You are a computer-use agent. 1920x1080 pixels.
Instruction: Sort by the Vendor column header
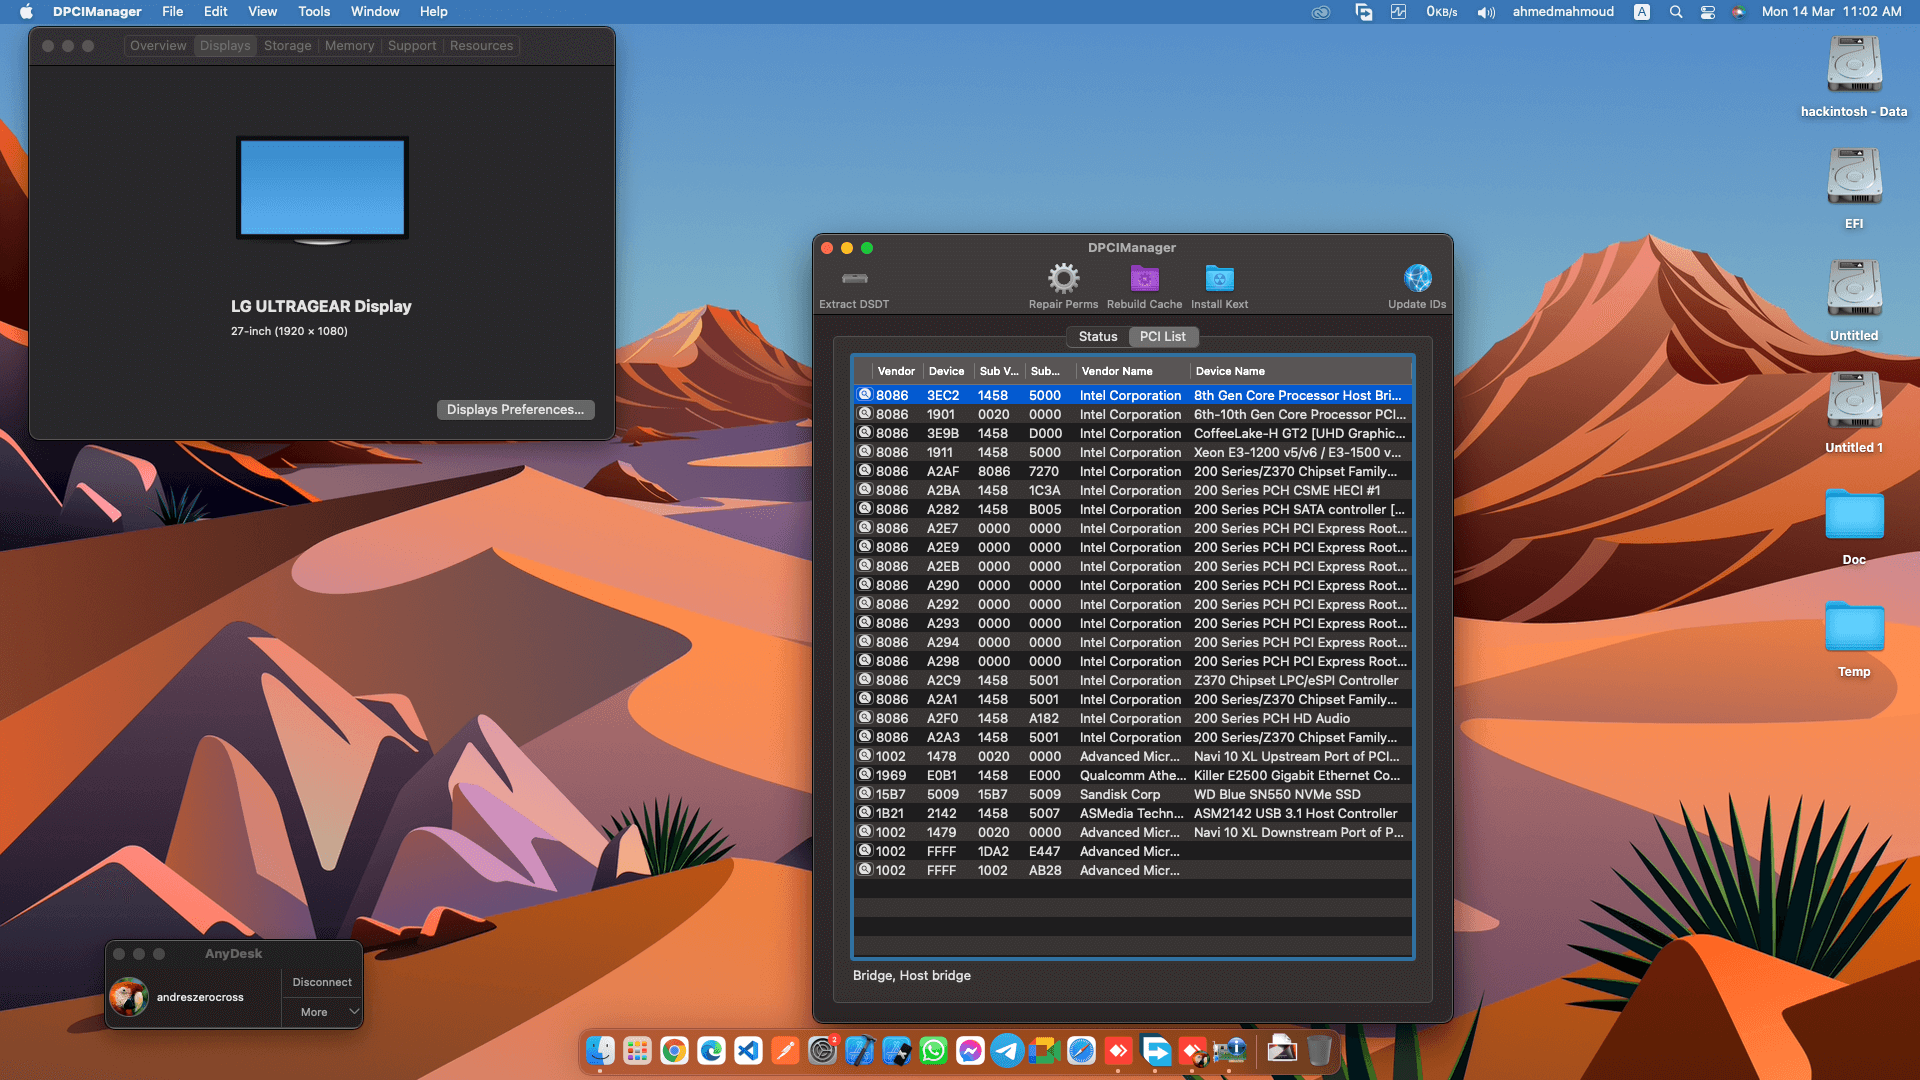click(896, 371)
